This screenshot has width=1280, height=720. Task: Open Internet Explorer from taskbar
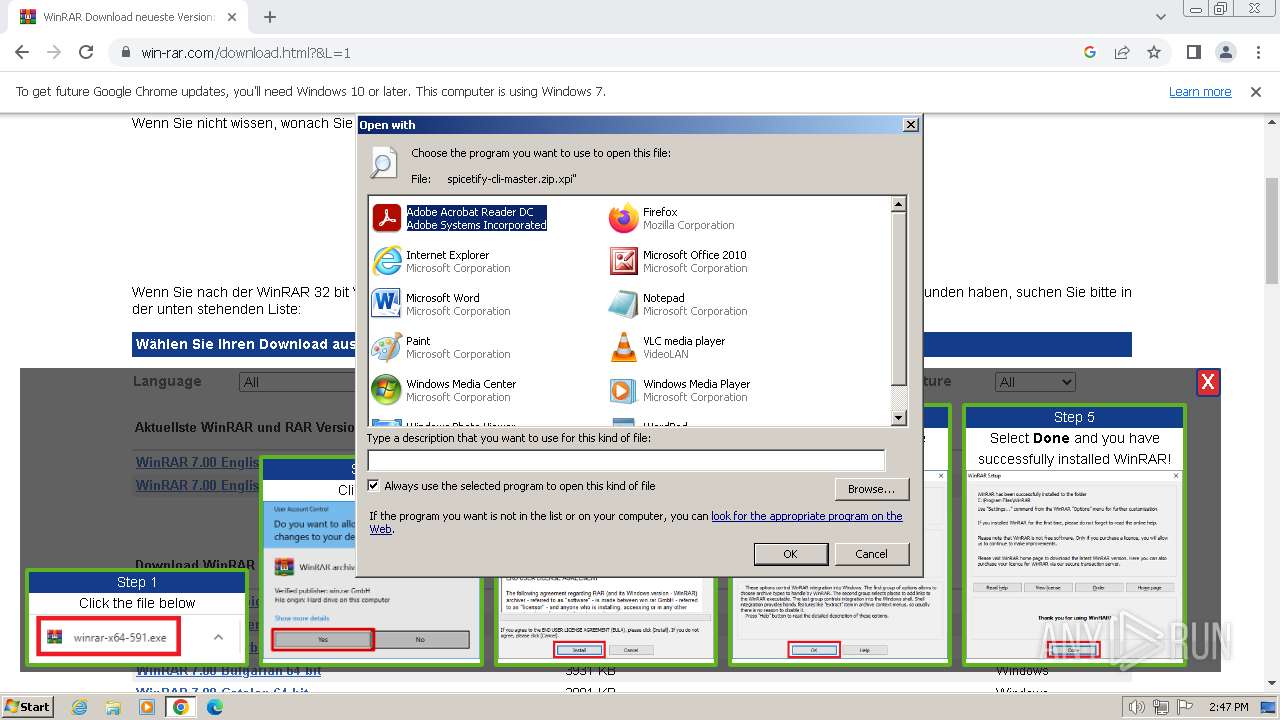[x=79, y=707]
